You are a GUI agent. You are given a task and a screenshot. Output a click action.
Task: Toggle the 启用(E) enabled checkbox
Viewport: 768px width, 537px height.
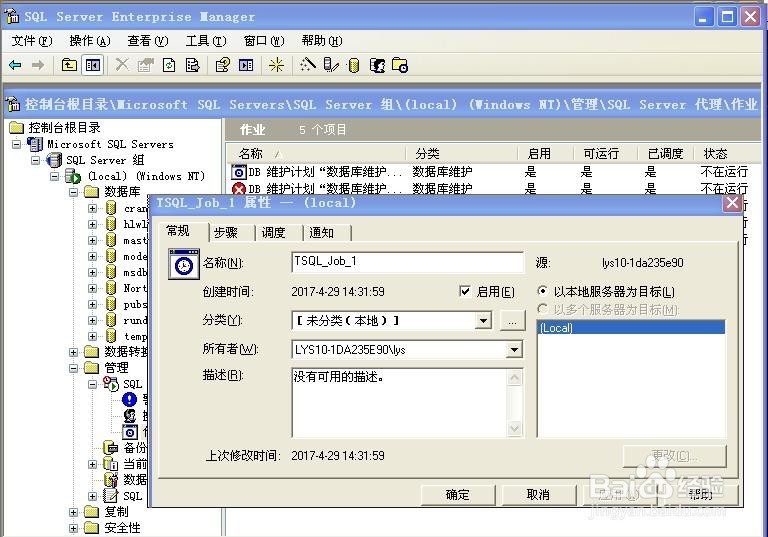(465, 292)
